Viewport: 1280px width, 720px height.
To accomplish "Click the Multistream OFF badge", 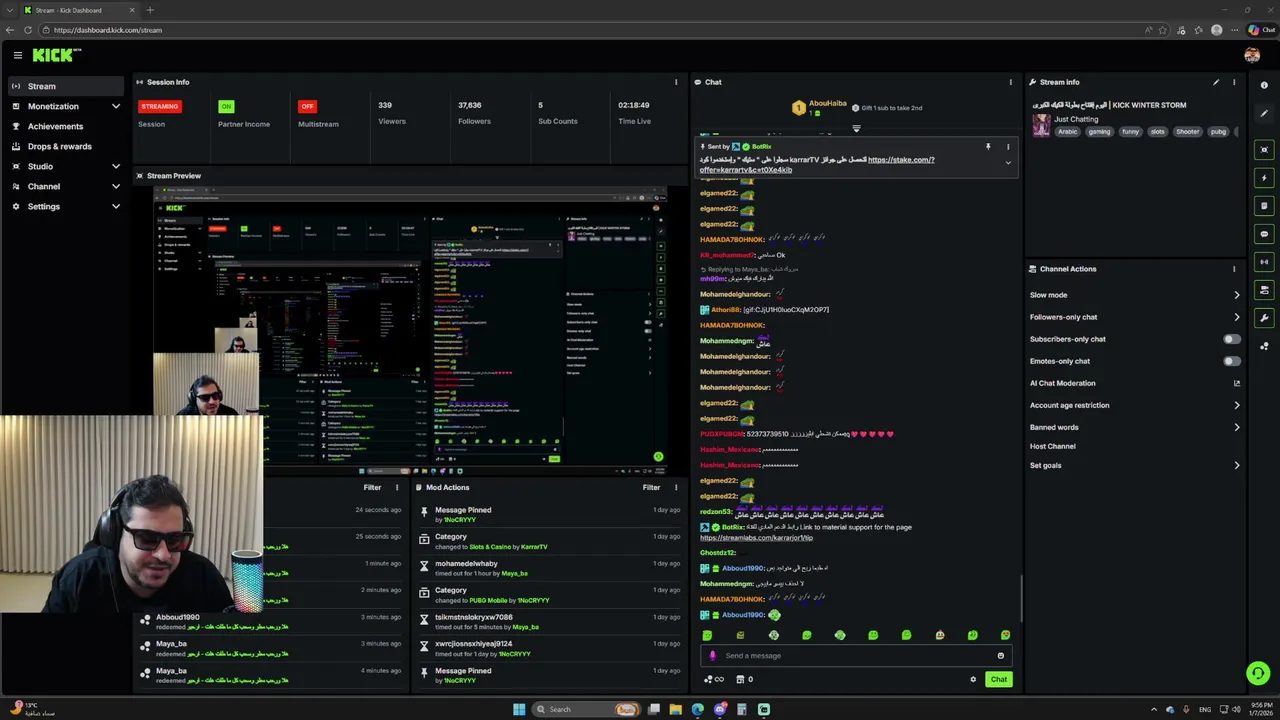I will [307, 106].
